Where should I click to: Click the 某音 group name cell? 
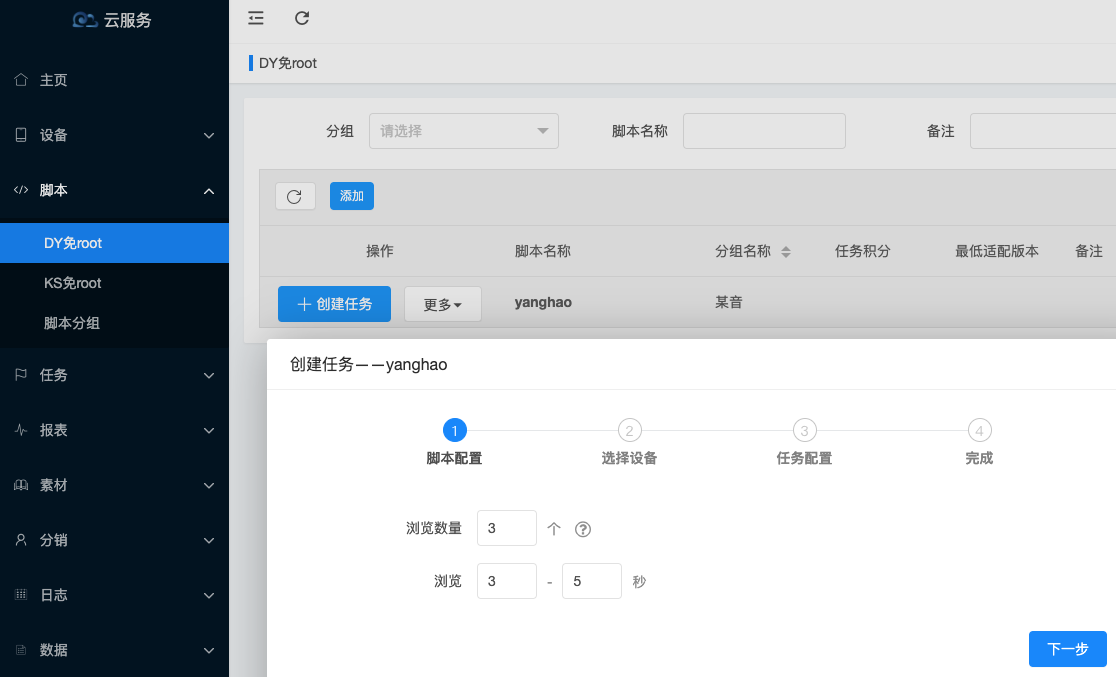click(x=729, y=303)
